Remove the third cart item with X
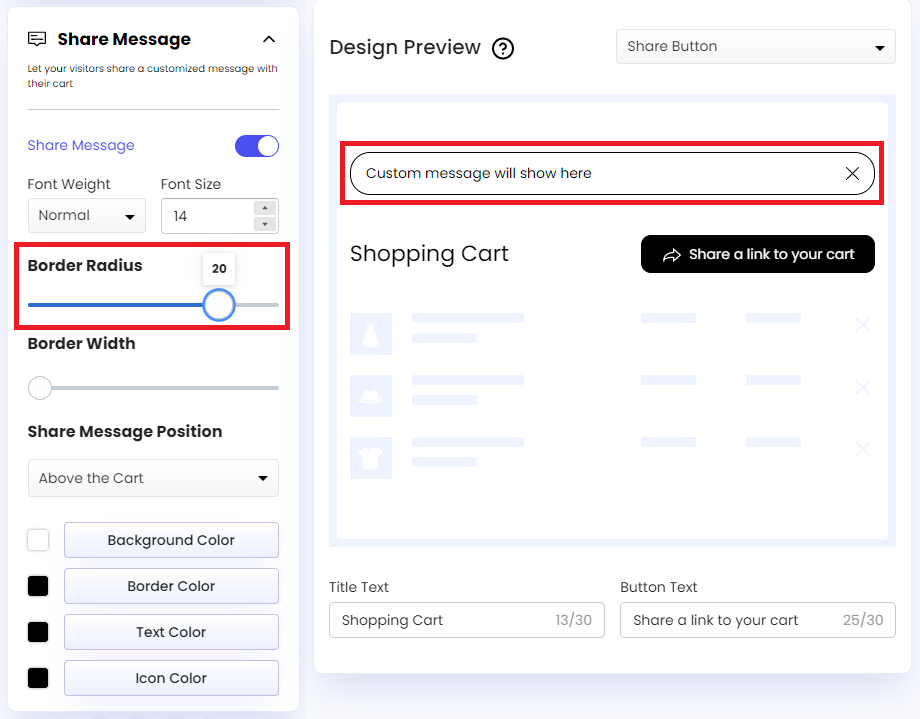Image resolution: width=920 pixels, height=719 pixels. click(x=863, y=449)
